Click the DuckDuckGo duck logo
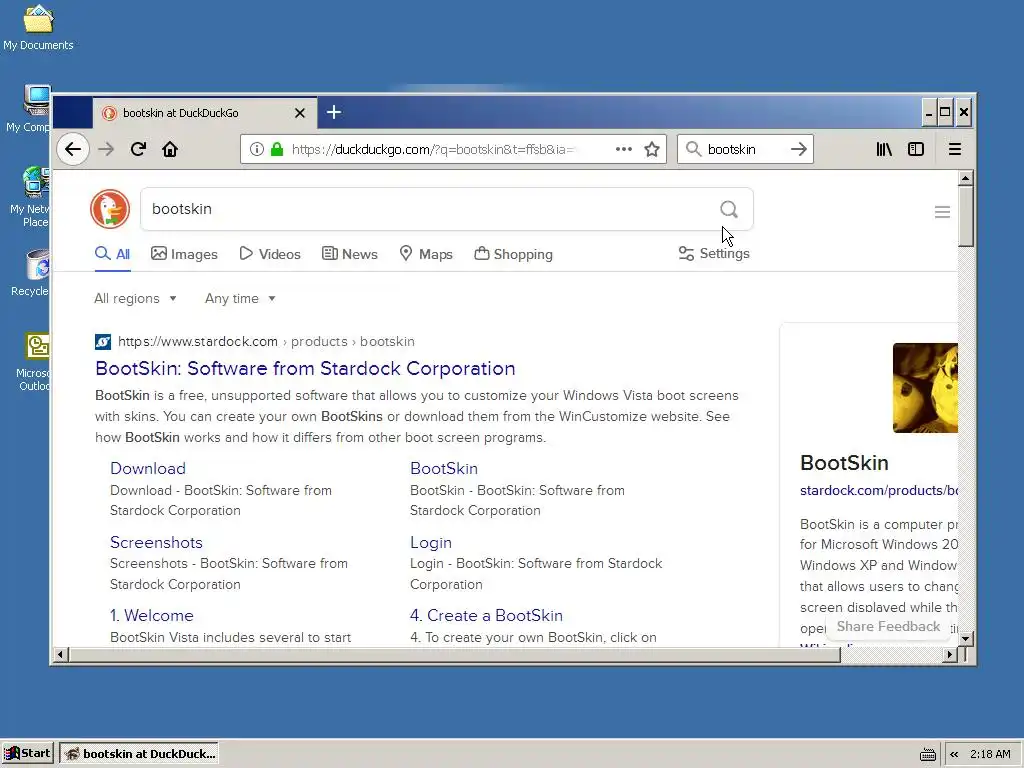This screenshot has height=768, width=1024. [x=110, y=209]
